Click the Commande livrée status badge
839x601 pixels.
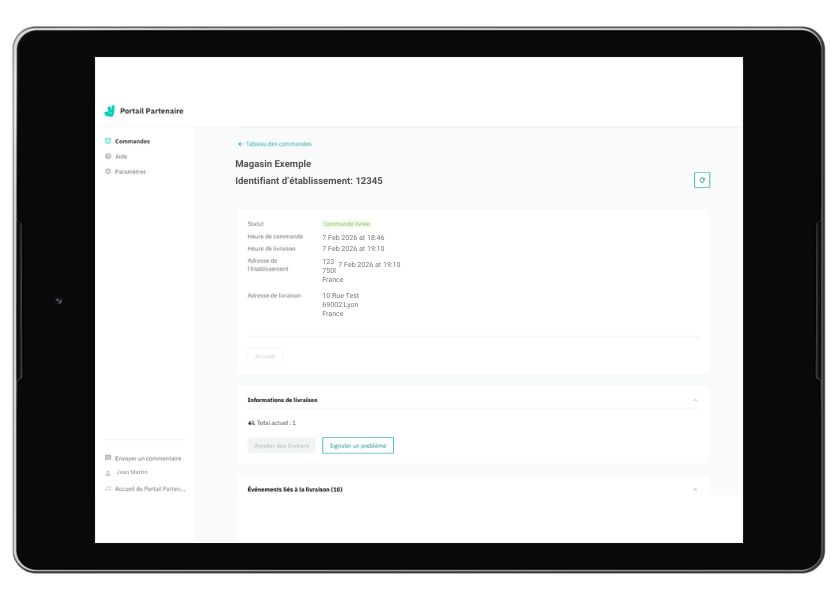[346, 224]
